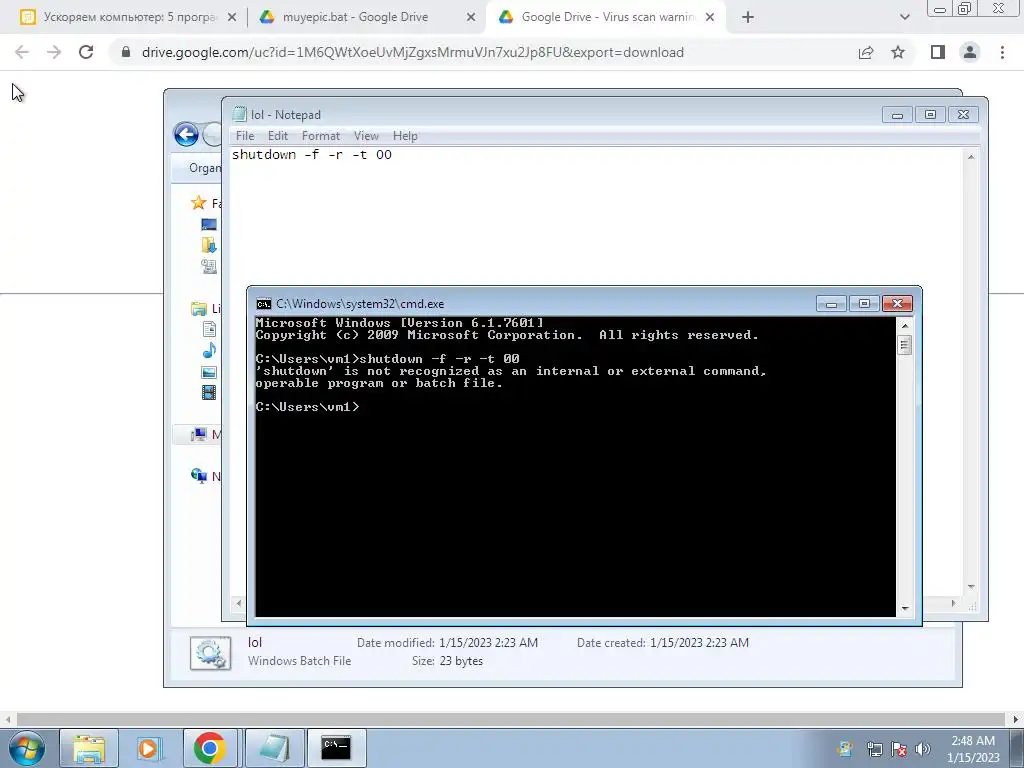Click Notepad scroll left arrow

(x=238, y=603)
